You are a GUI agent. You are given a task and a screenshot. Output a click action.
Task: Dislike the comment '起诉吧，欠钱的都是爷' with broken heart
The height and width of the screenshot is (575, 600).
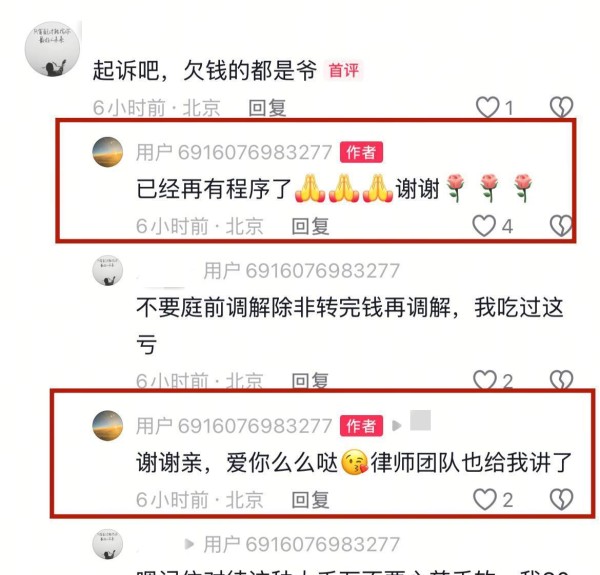pyautogui.click(x=561, y=107)
